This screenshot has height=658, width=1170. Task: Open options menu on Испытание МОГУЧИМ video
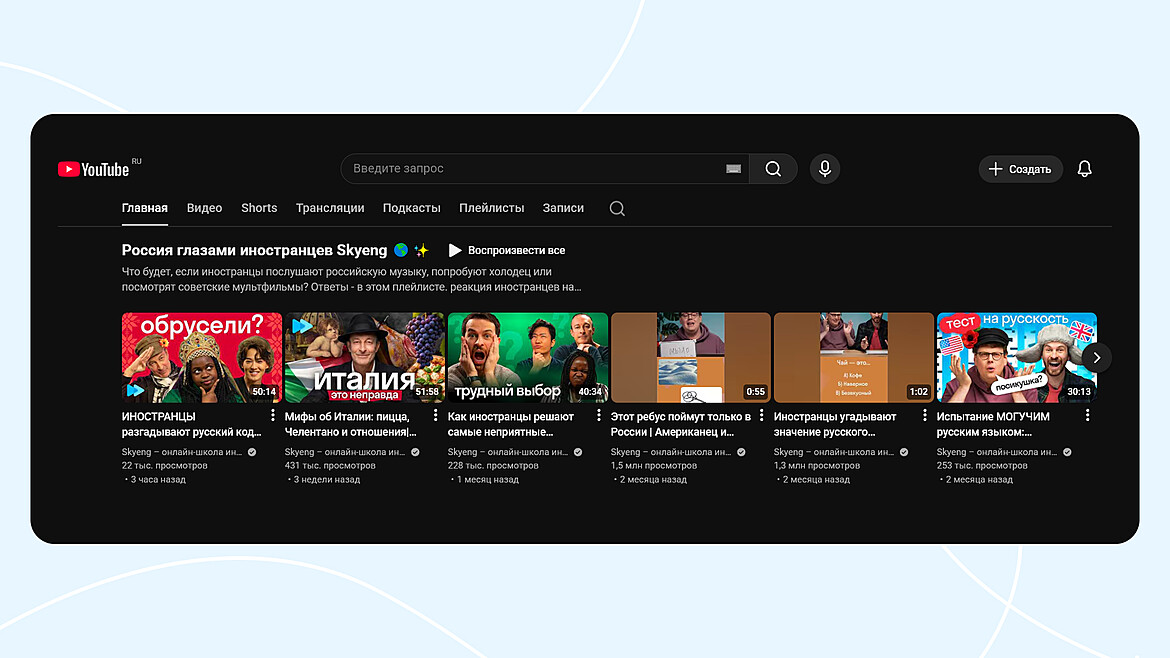(x=1087, y=414)
